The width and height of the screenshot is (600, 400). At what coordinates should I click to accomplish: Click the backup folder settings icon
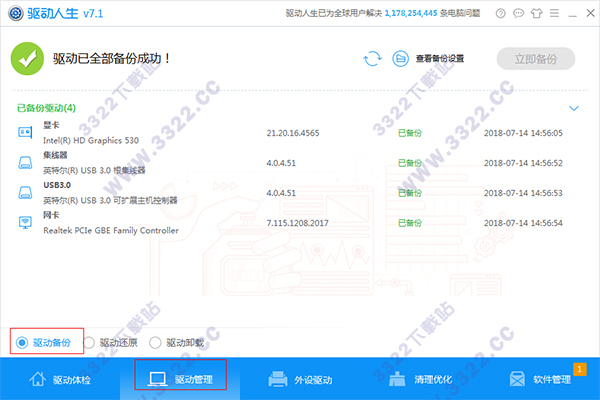(401, 59)
